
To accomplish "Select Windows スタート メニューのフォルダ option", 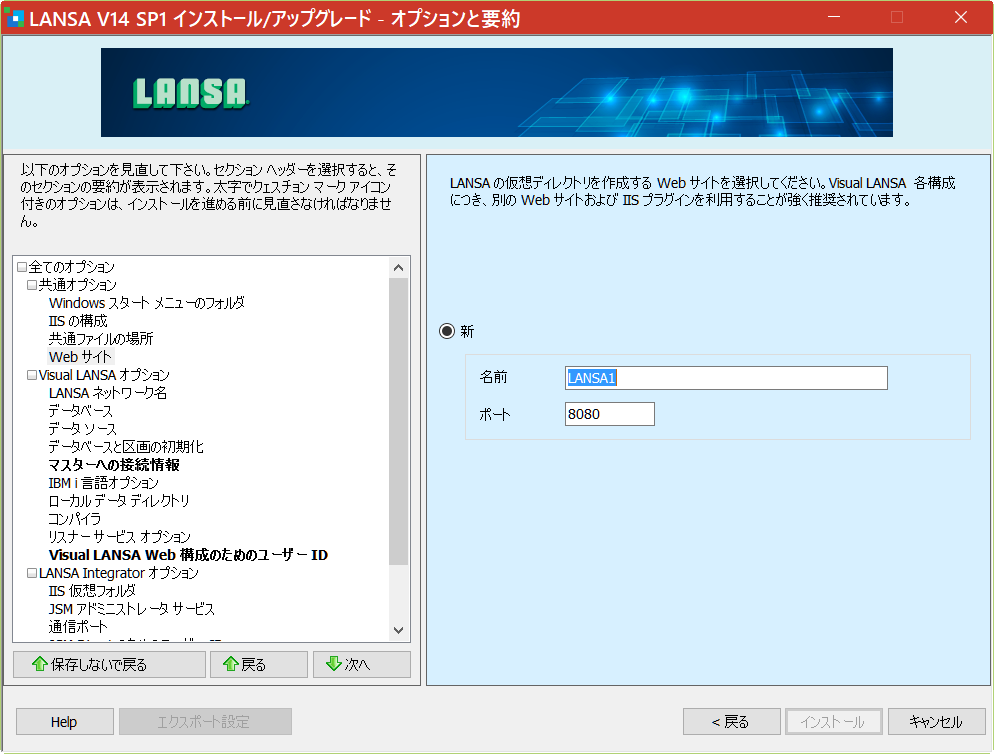I will [146, 303].
